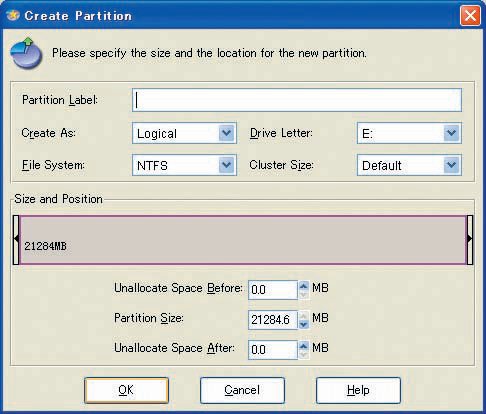Viewport: 486px width, 414px height.
Task: Open Help for partition creation
Action: click(358, 390)
